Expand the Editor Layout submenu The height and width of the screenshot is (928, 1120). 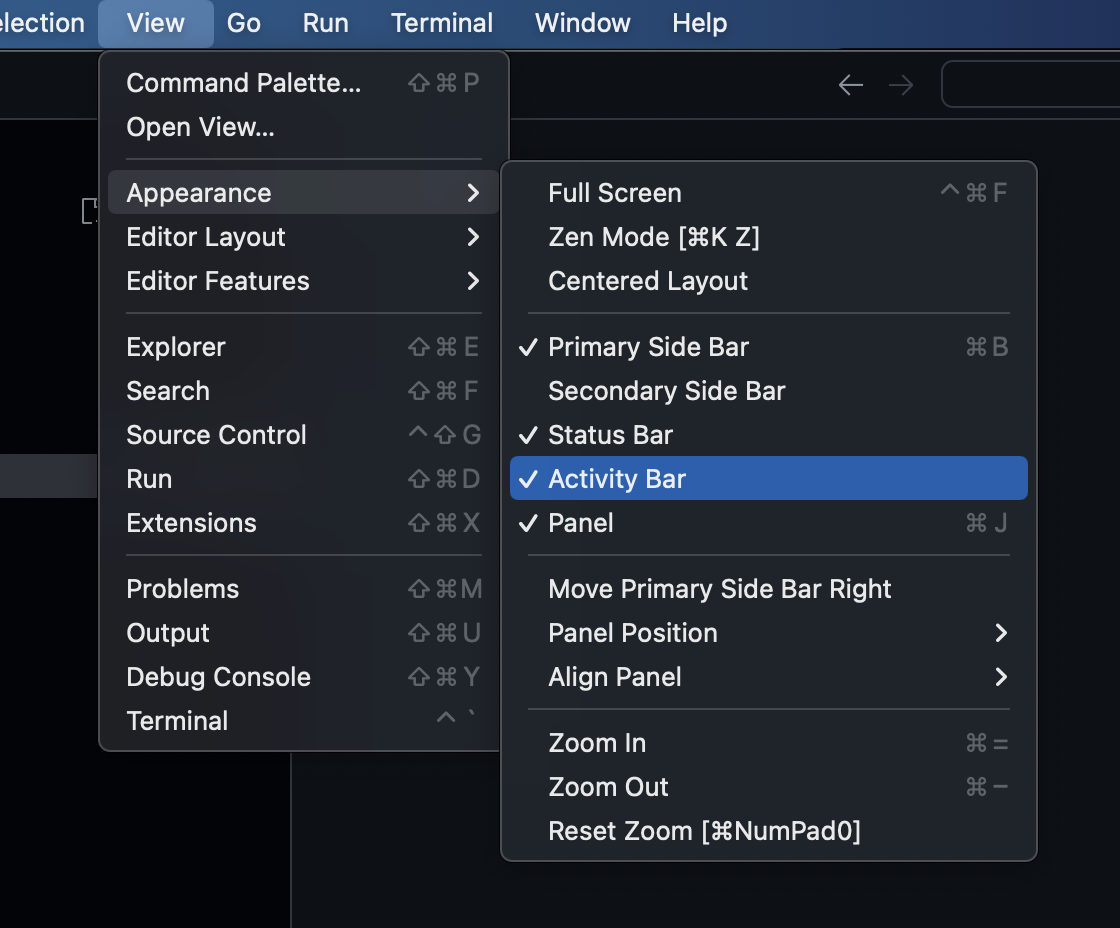[x=205, y=237]
